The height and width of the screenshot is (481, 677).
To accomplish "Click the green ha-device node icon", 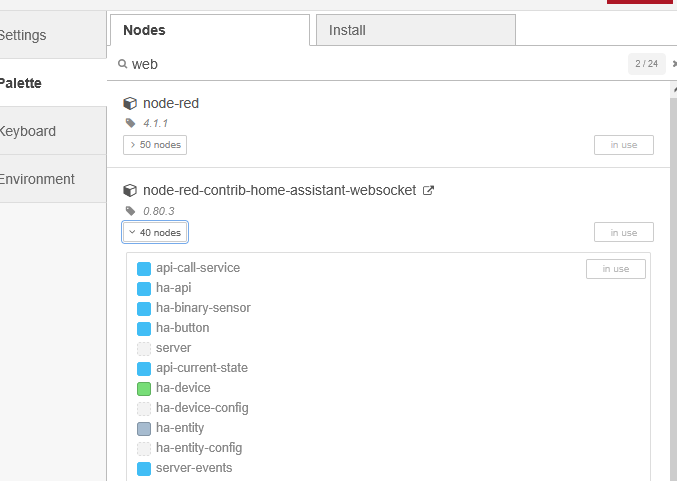I will pyautogui.click(x=144, y=388).
